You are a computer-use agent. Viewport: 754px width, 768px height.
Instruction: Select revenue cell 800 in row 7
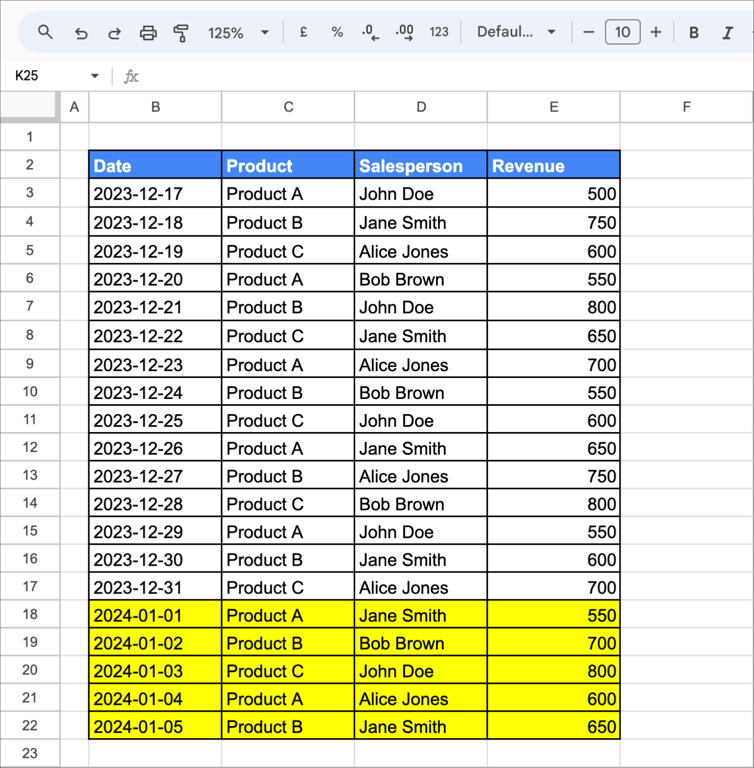[554, 307]
